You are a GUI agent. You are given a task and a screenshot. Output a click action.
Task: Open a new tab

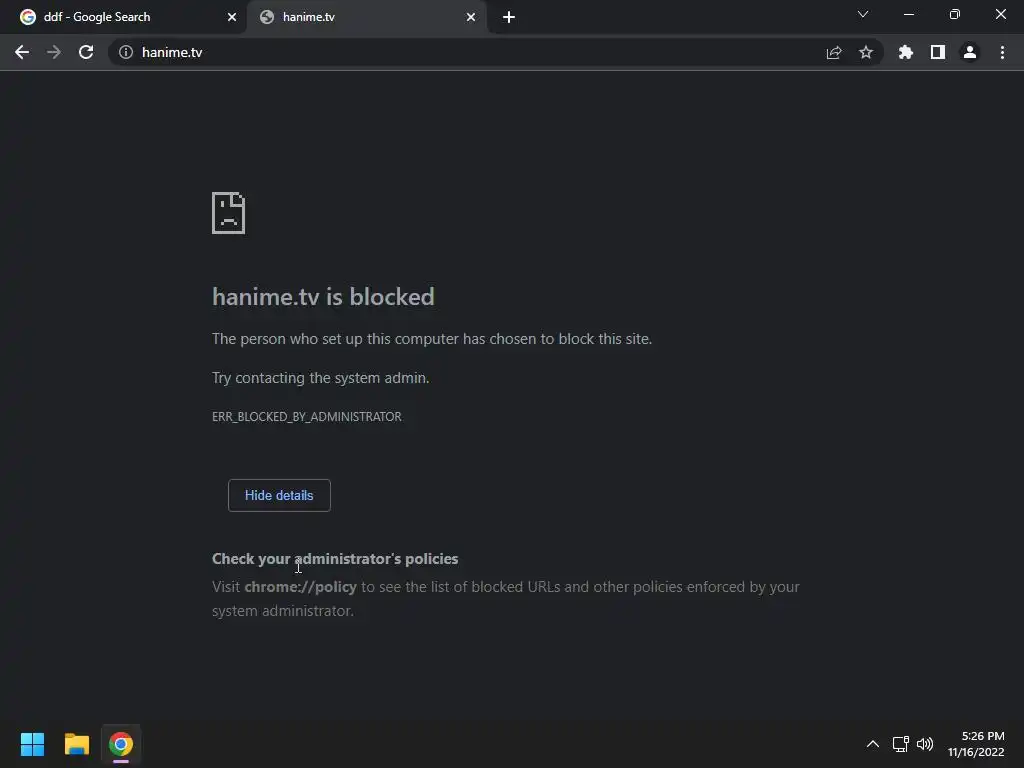click(509, 17)
